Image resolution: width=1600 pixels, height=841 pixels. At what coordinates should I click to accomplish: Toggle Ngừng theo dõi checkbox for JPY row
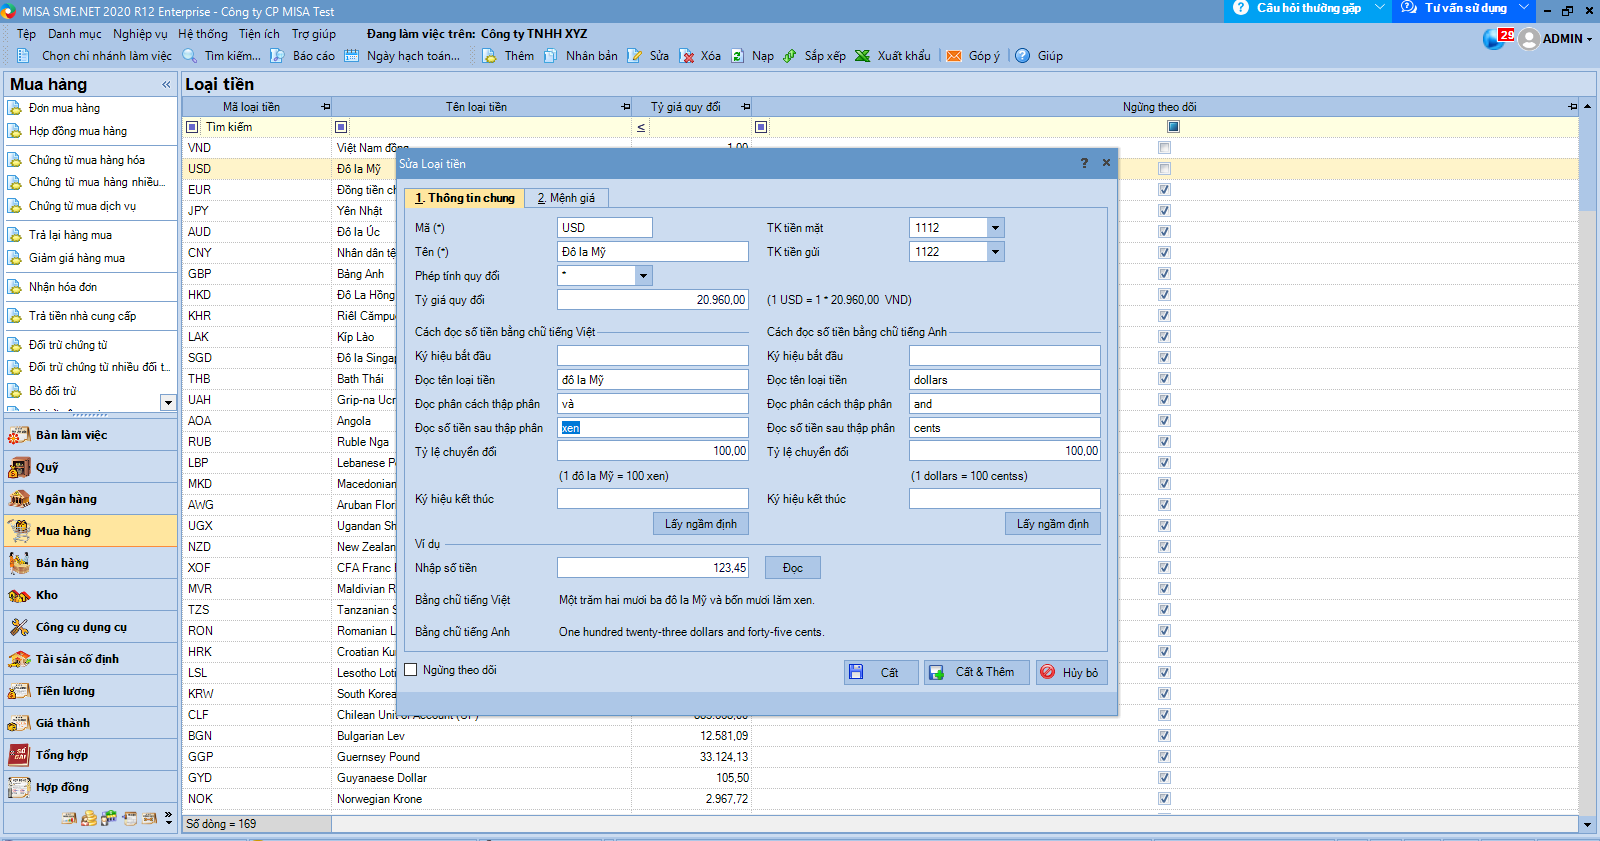1164,211
